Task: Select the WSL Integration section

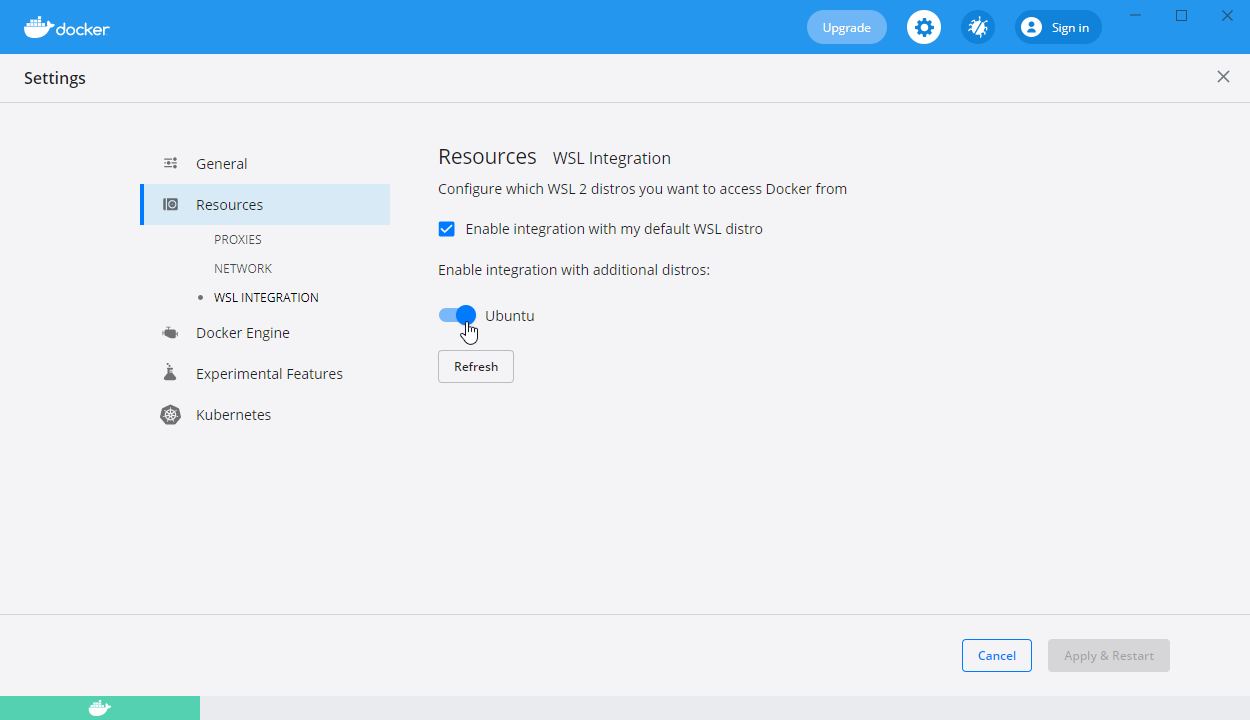Action: [x=266, y=297]
